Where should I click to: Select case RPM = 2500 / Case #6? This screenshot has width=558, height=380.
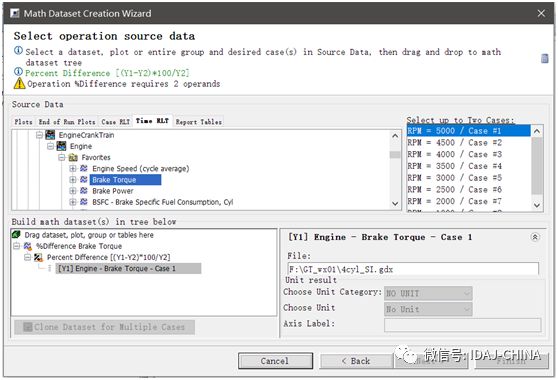(x=469, y=190)
